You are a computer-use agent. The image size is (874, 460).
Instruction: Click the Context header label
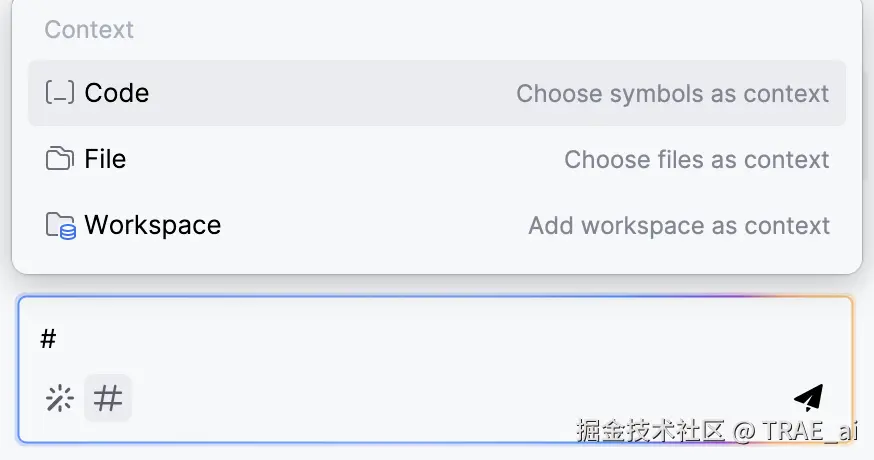tap(89, 30)
